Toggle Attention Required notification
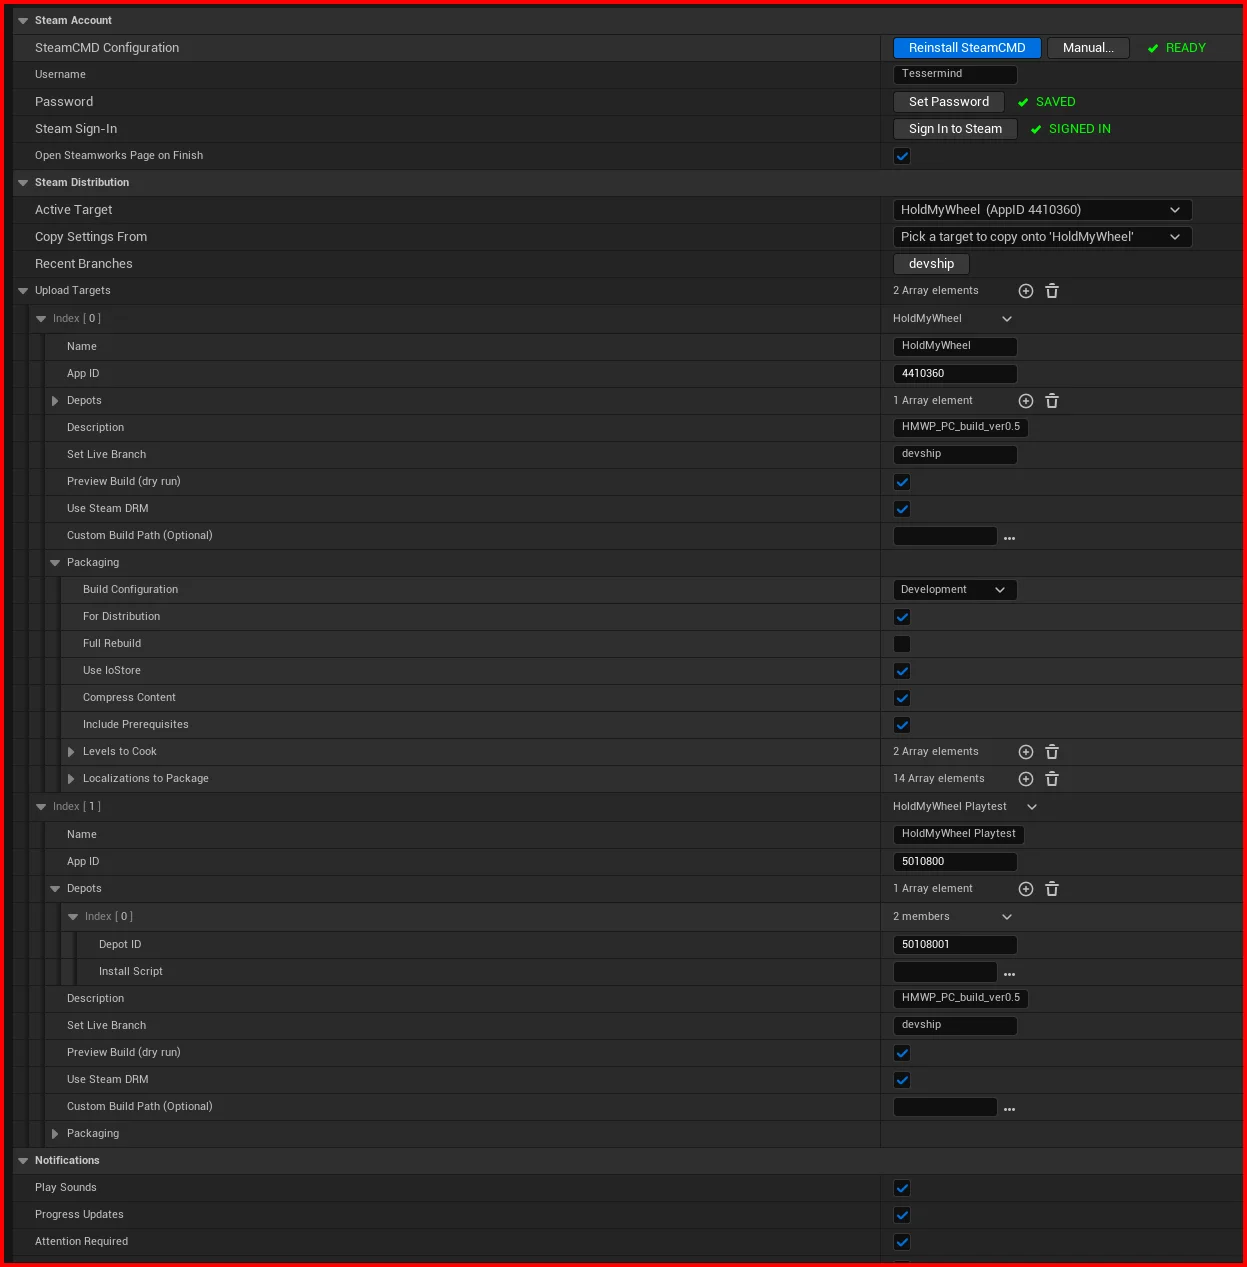Viewport: 1247px width, 1267px height. pyautogui.click(x=902, y=1242)
